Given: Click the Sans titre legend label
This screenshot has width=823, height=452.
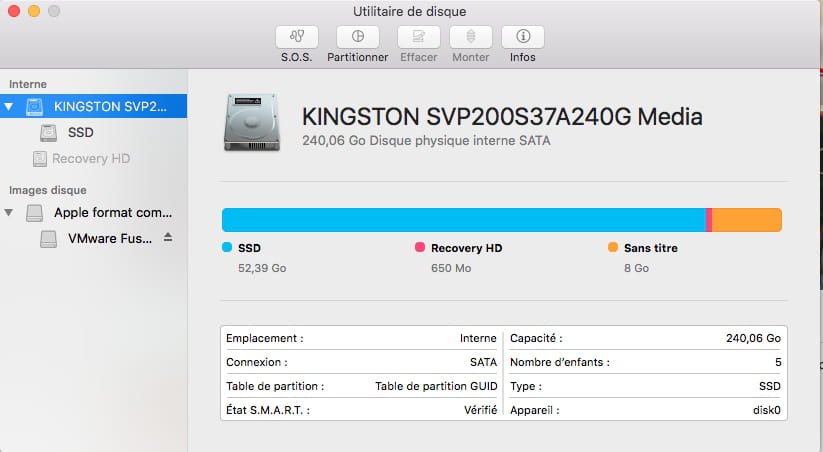Looking at the screenshot, I should [651, 248].
